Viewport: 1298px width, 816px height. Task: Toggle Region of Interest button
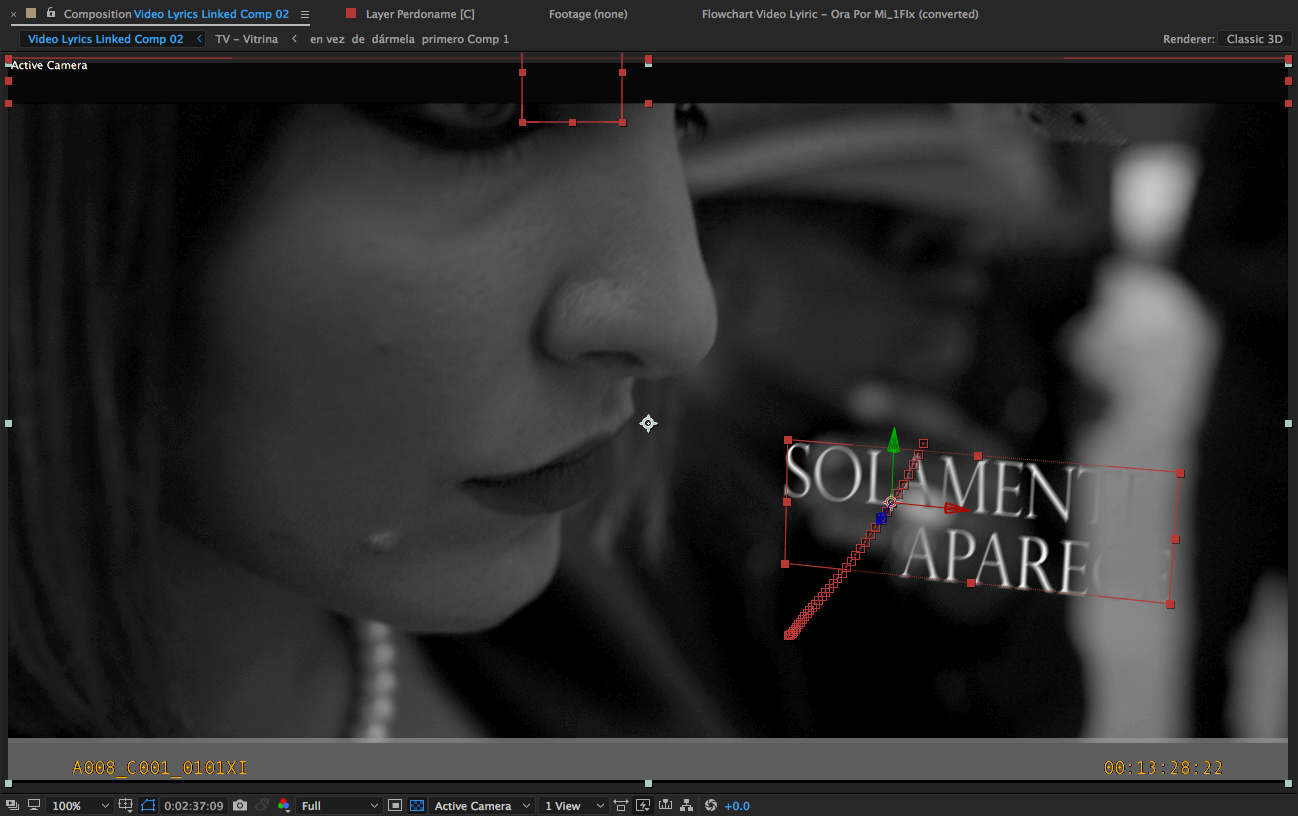pyautogui.click(x=395, y=805)
